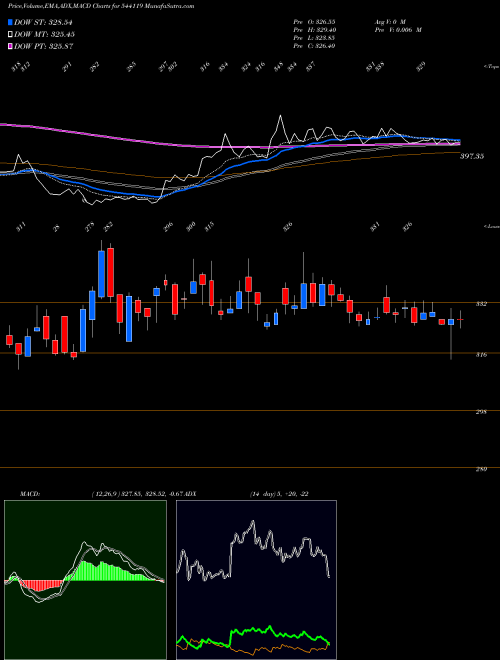
Task: Click the 'DOW MT: 325.45' label
Action: pyautogui.click(x=45, y=34)
